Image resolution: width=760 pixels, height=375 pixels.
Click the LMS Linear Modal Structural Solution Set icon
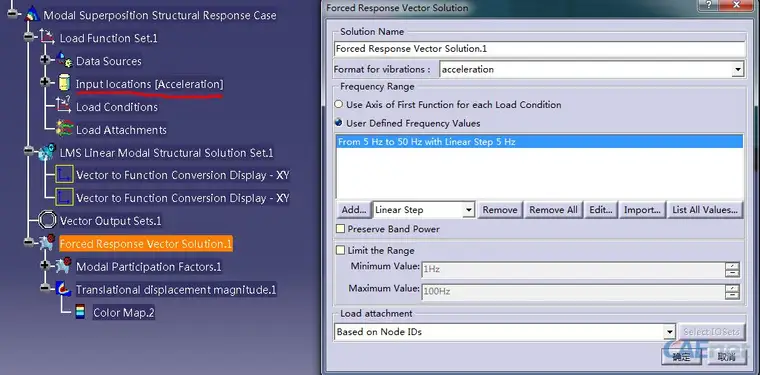click(48, 152)
